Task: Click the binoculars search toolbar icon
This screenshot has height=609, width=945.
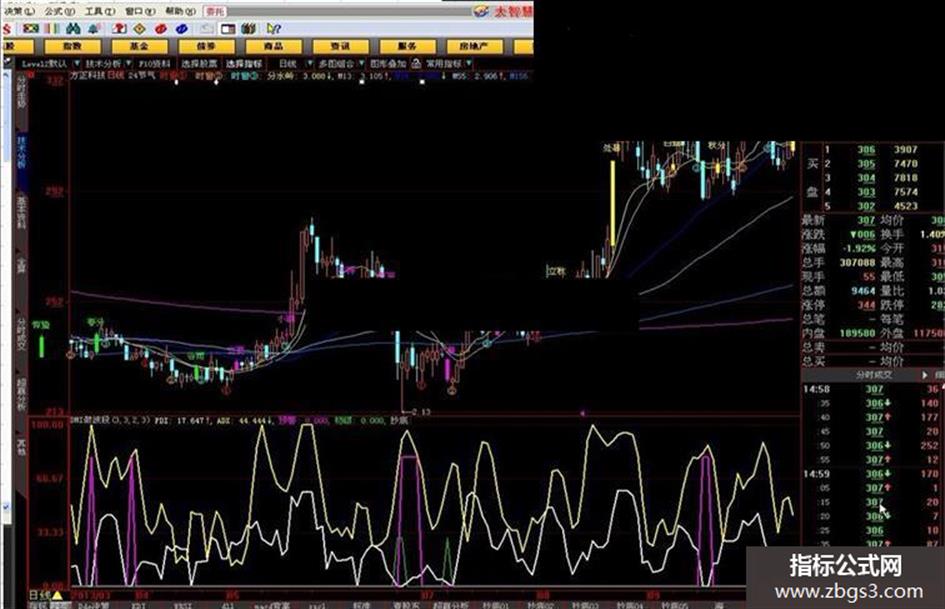Action: [x=74, y=28]
